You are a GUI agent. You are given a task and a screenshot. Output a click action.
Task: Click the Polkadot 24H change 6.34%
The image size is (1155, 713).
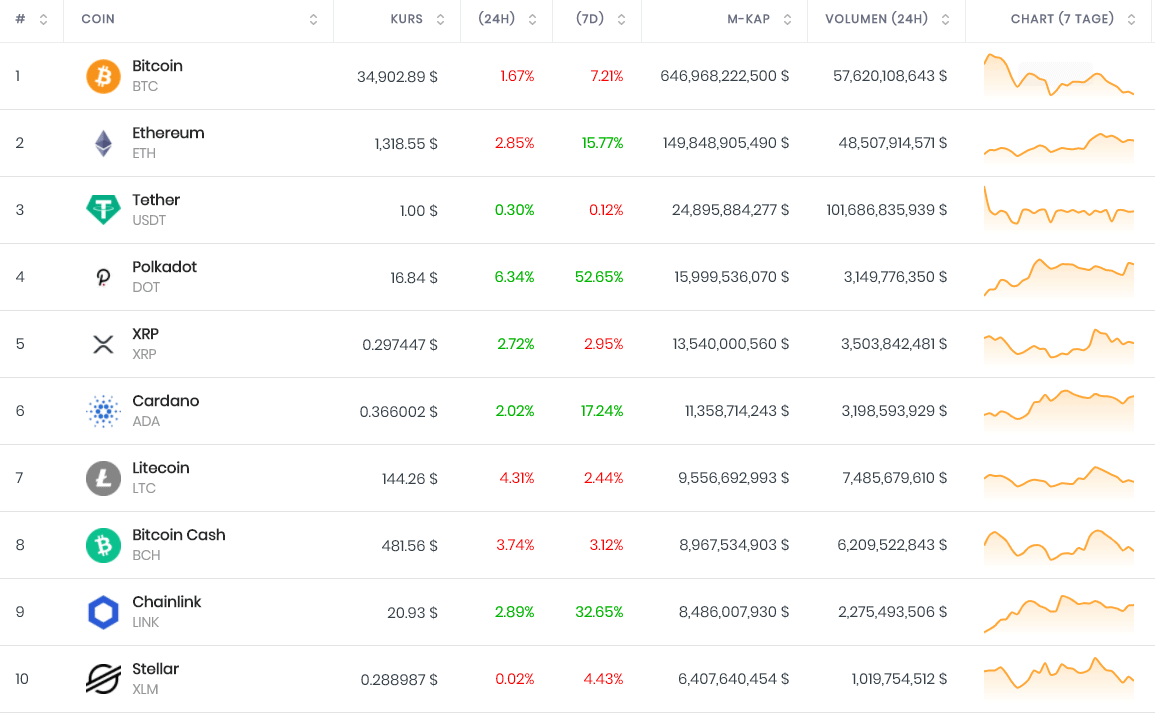[x=514, y=277]
